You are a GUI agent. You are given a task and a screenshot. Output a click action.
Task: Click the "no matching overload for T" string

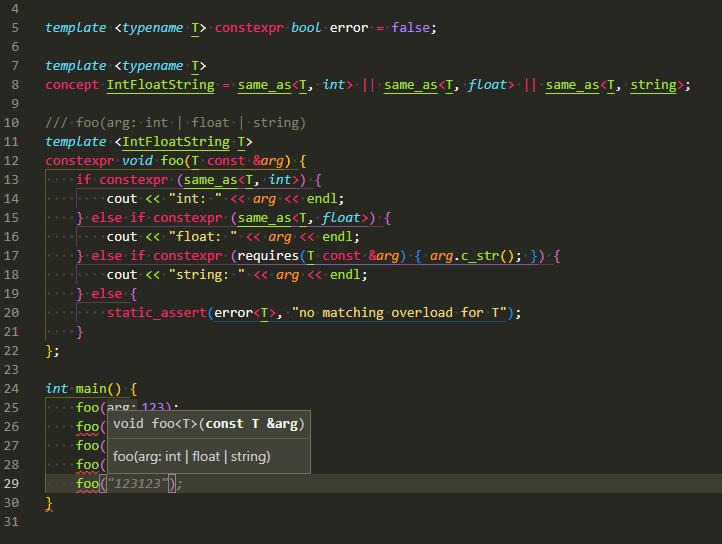pos(400,313)
